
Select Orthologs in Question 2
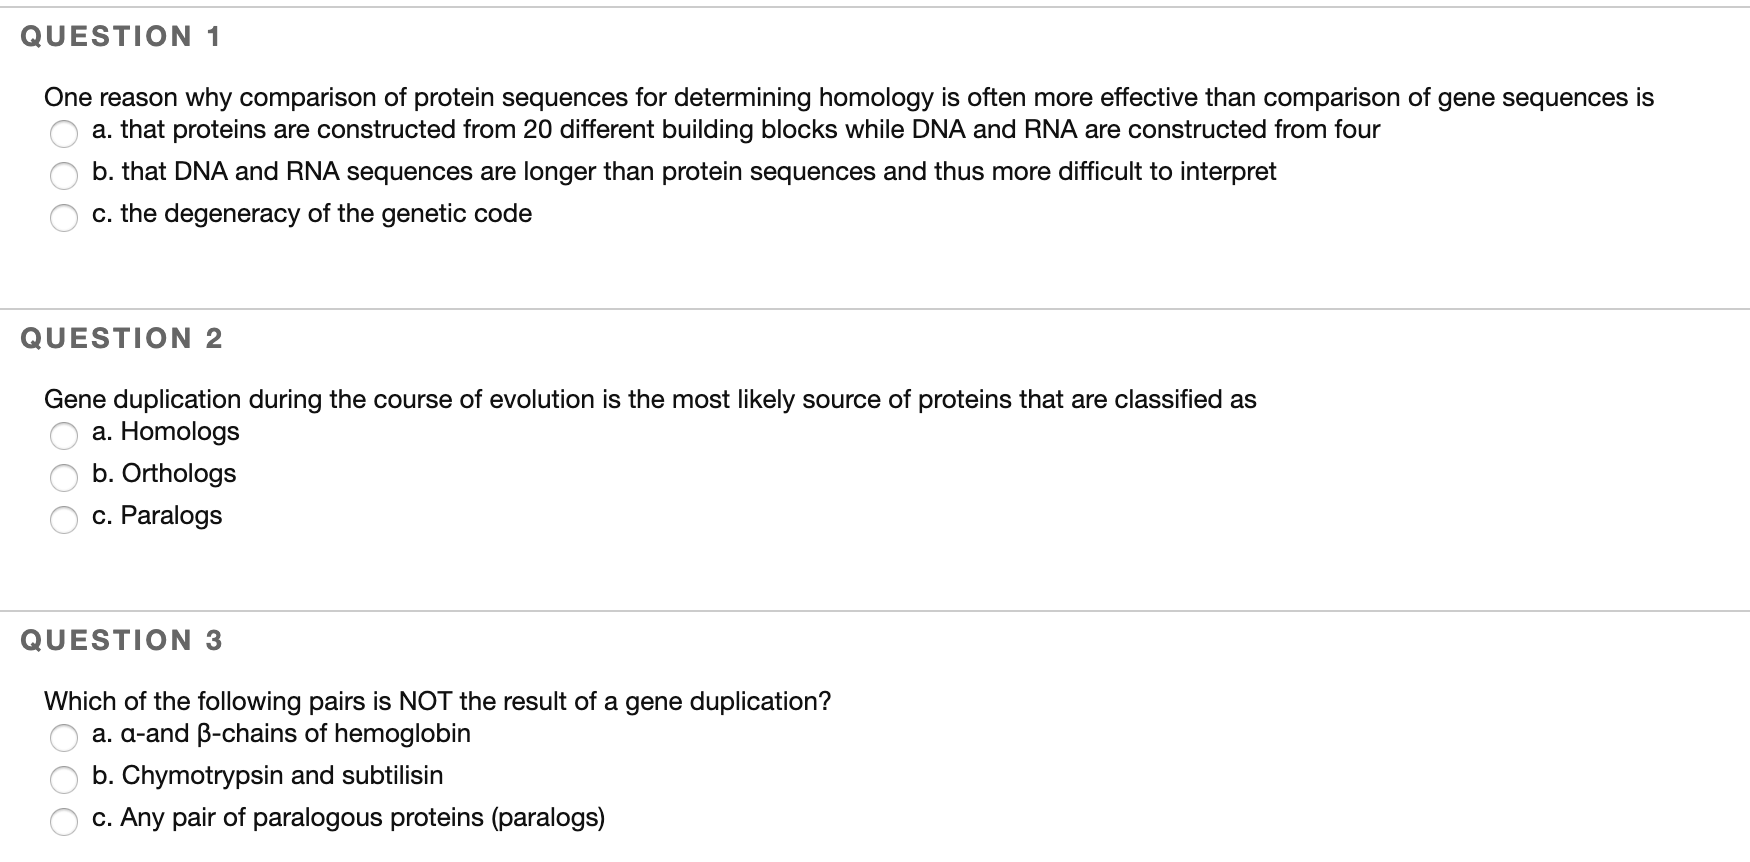click(64, 479)
